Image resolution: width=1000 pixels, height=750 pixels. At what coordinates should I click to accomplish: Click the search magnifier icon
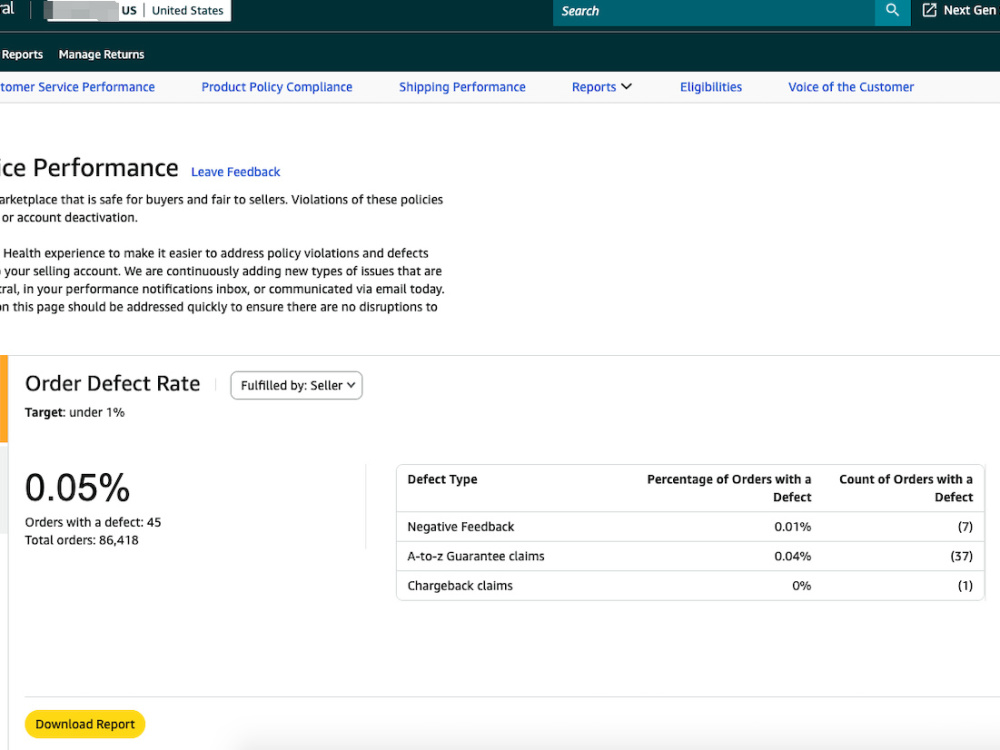coord(892,11)
